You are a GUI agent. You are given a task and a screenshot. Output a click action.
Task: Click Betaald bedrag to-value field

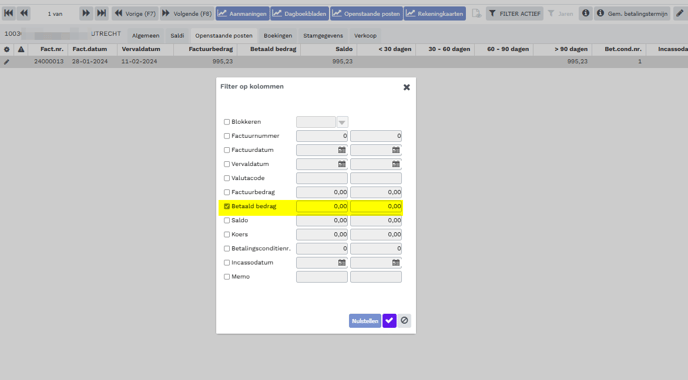(376, 206)
